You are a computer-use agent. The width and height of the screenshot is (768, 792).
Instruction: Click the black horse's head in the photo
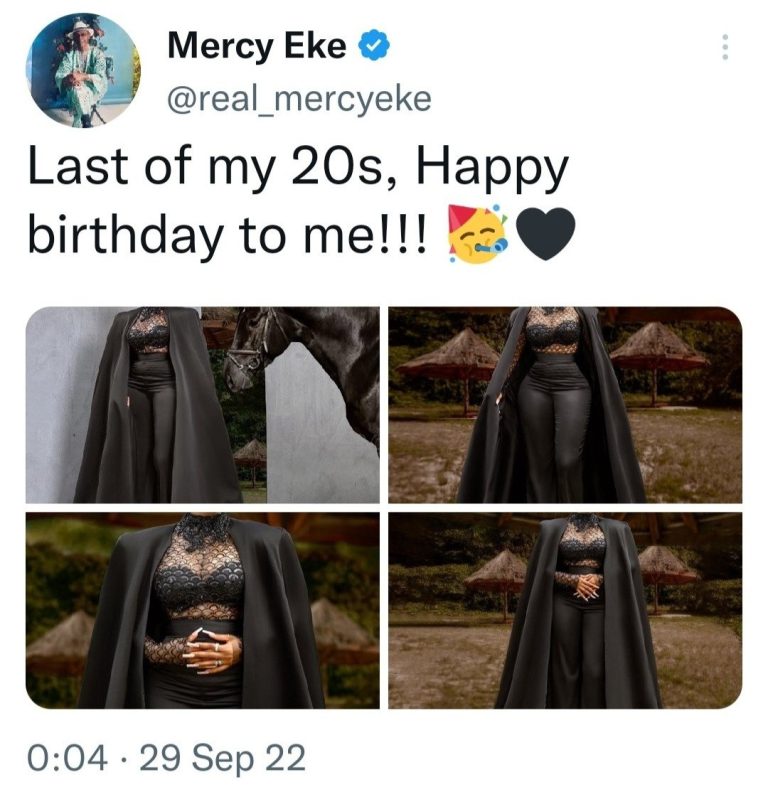252,352
